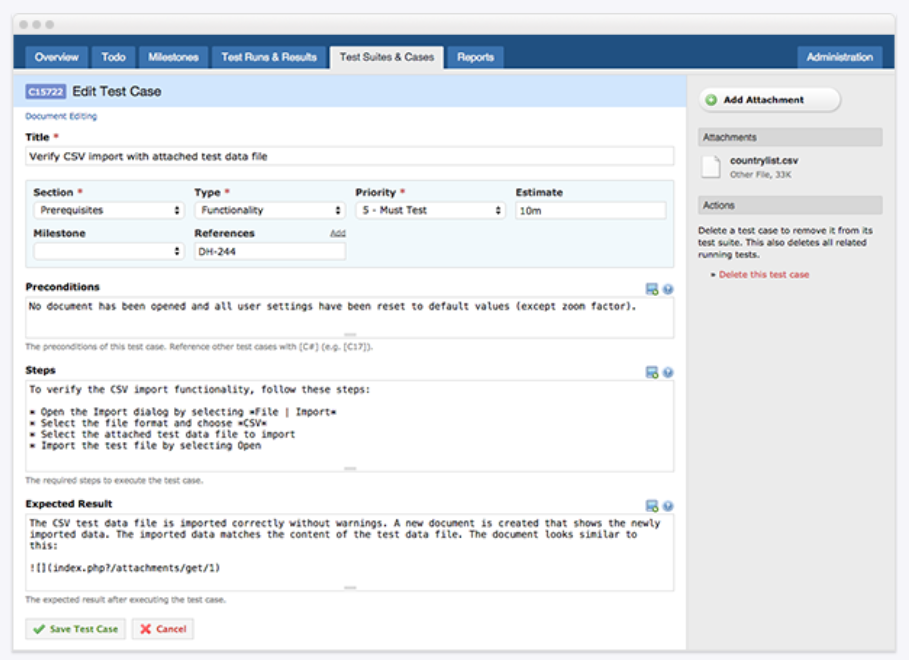The image size is (909, 660).
Task: Click the Expected Result insert image icon
Action: pyautogui.click(x=652, y=506)
